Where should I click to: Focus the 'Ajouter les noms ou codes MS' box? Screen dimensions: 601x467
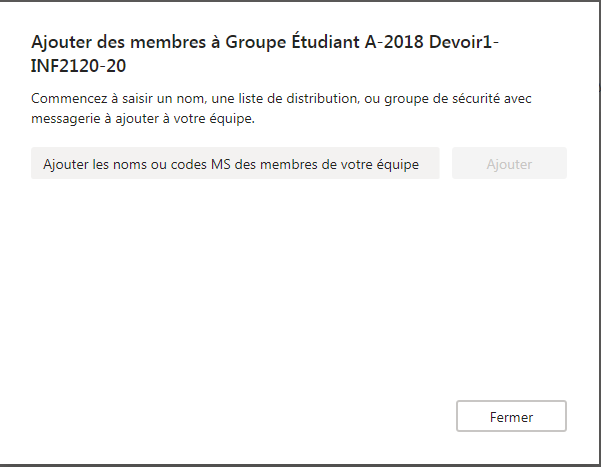(x=235, y=164)
